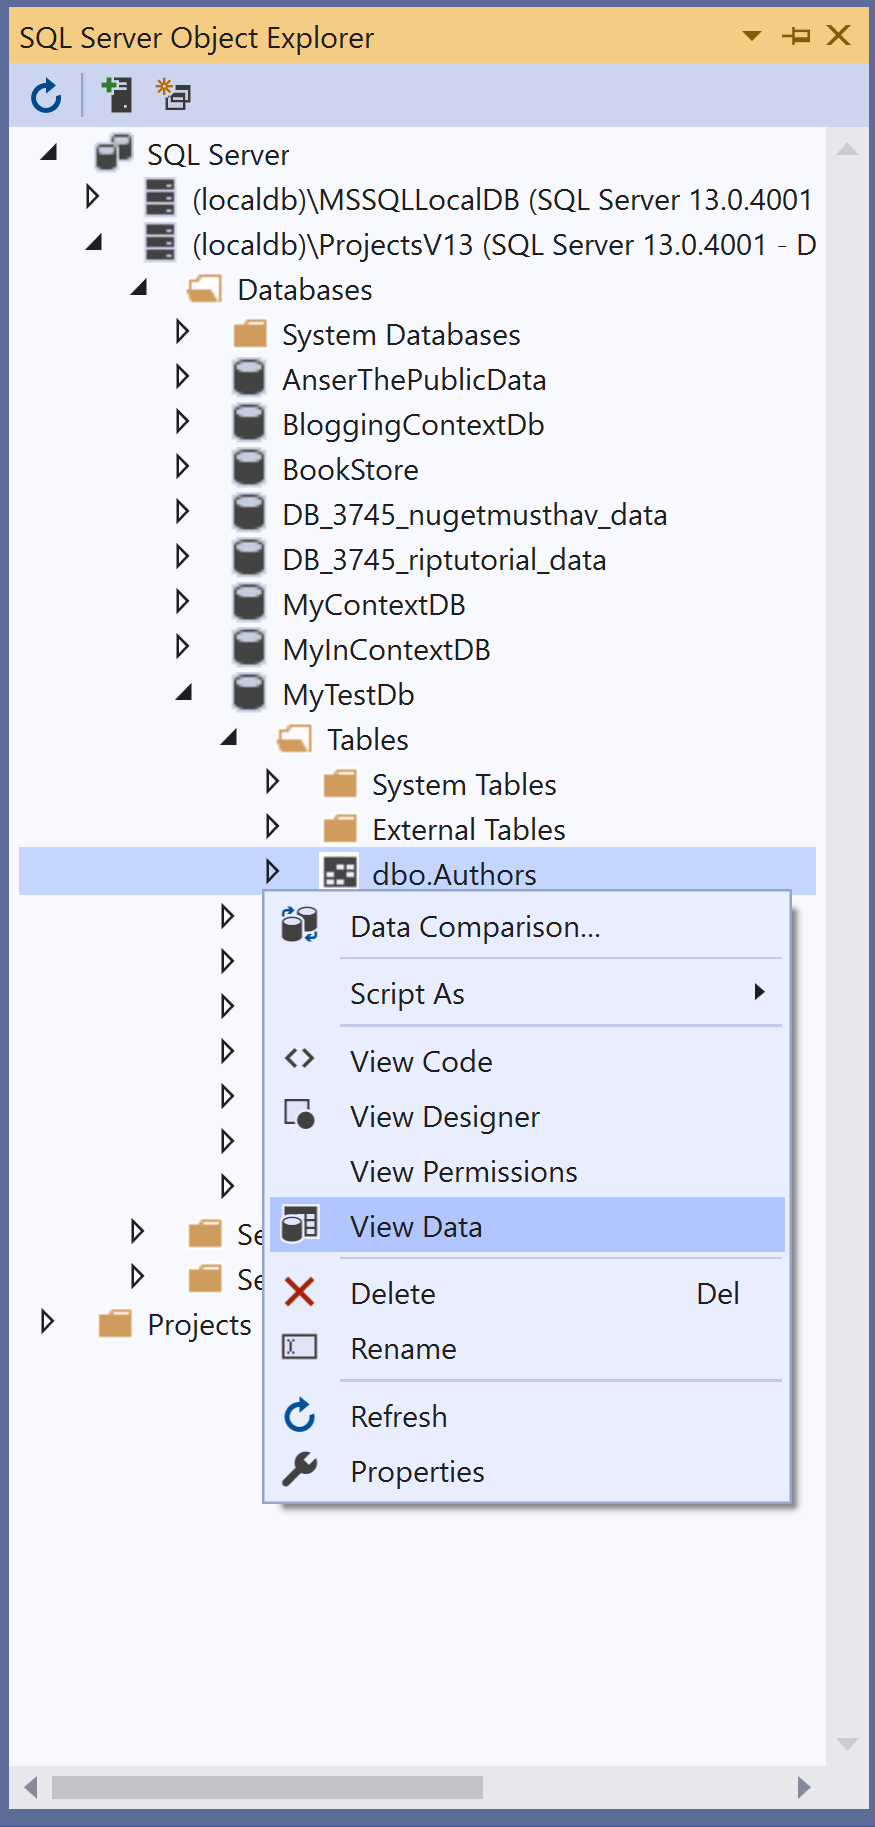Choose Rename in context menu
Screen dimensions: 875x1827
pyautogui.click(x=527, y=1348)
